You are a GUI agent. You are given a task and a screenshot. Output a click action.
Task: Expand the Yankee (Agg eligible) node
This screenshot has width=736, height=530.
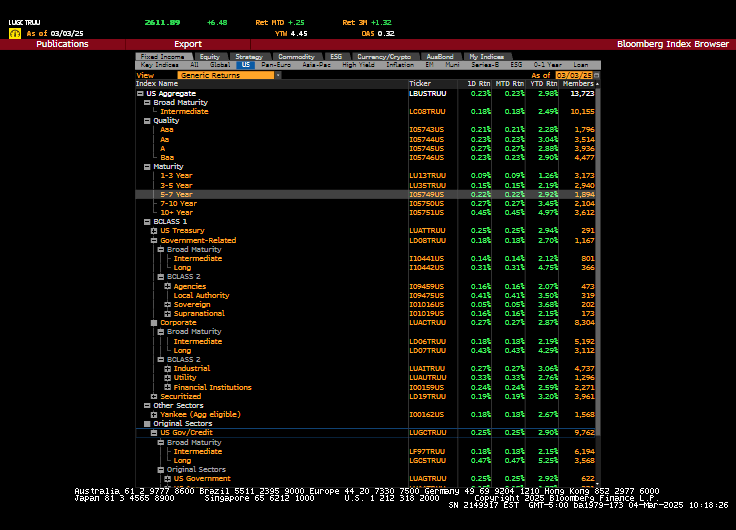pos(153,415)
